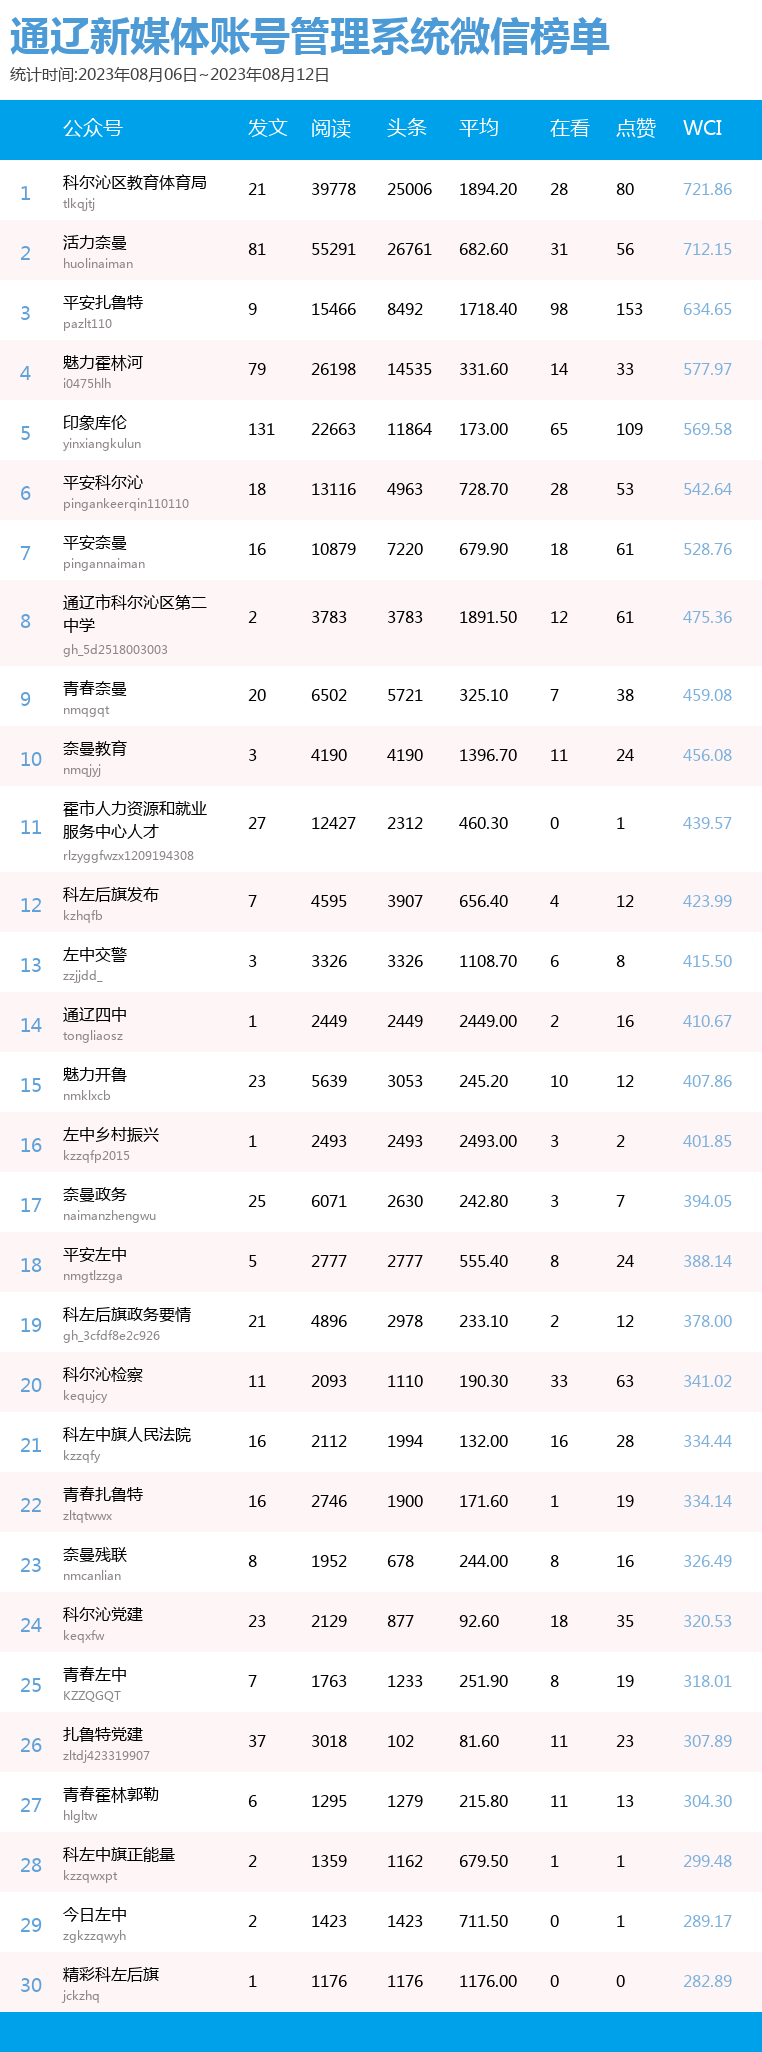The width and height of the screenshot is (762, 2052).
Task: Select account name 青春奈曼
Action: pyautogui.click(x=95, y=688)
